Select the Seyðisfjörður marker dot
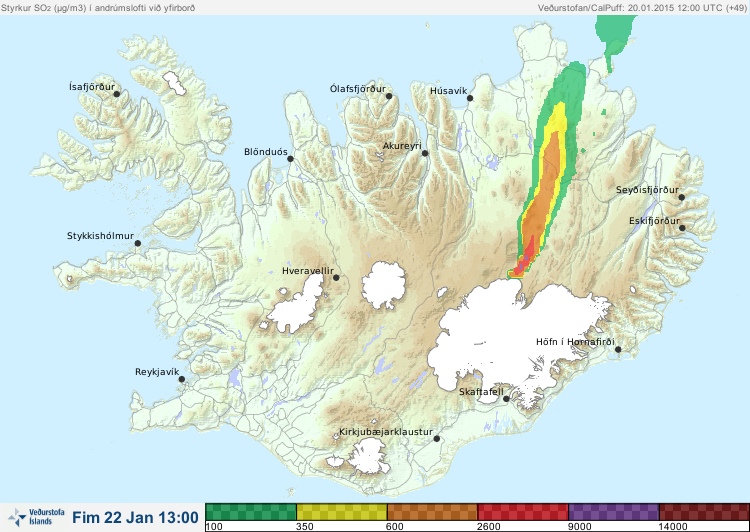 coord(682,197)
